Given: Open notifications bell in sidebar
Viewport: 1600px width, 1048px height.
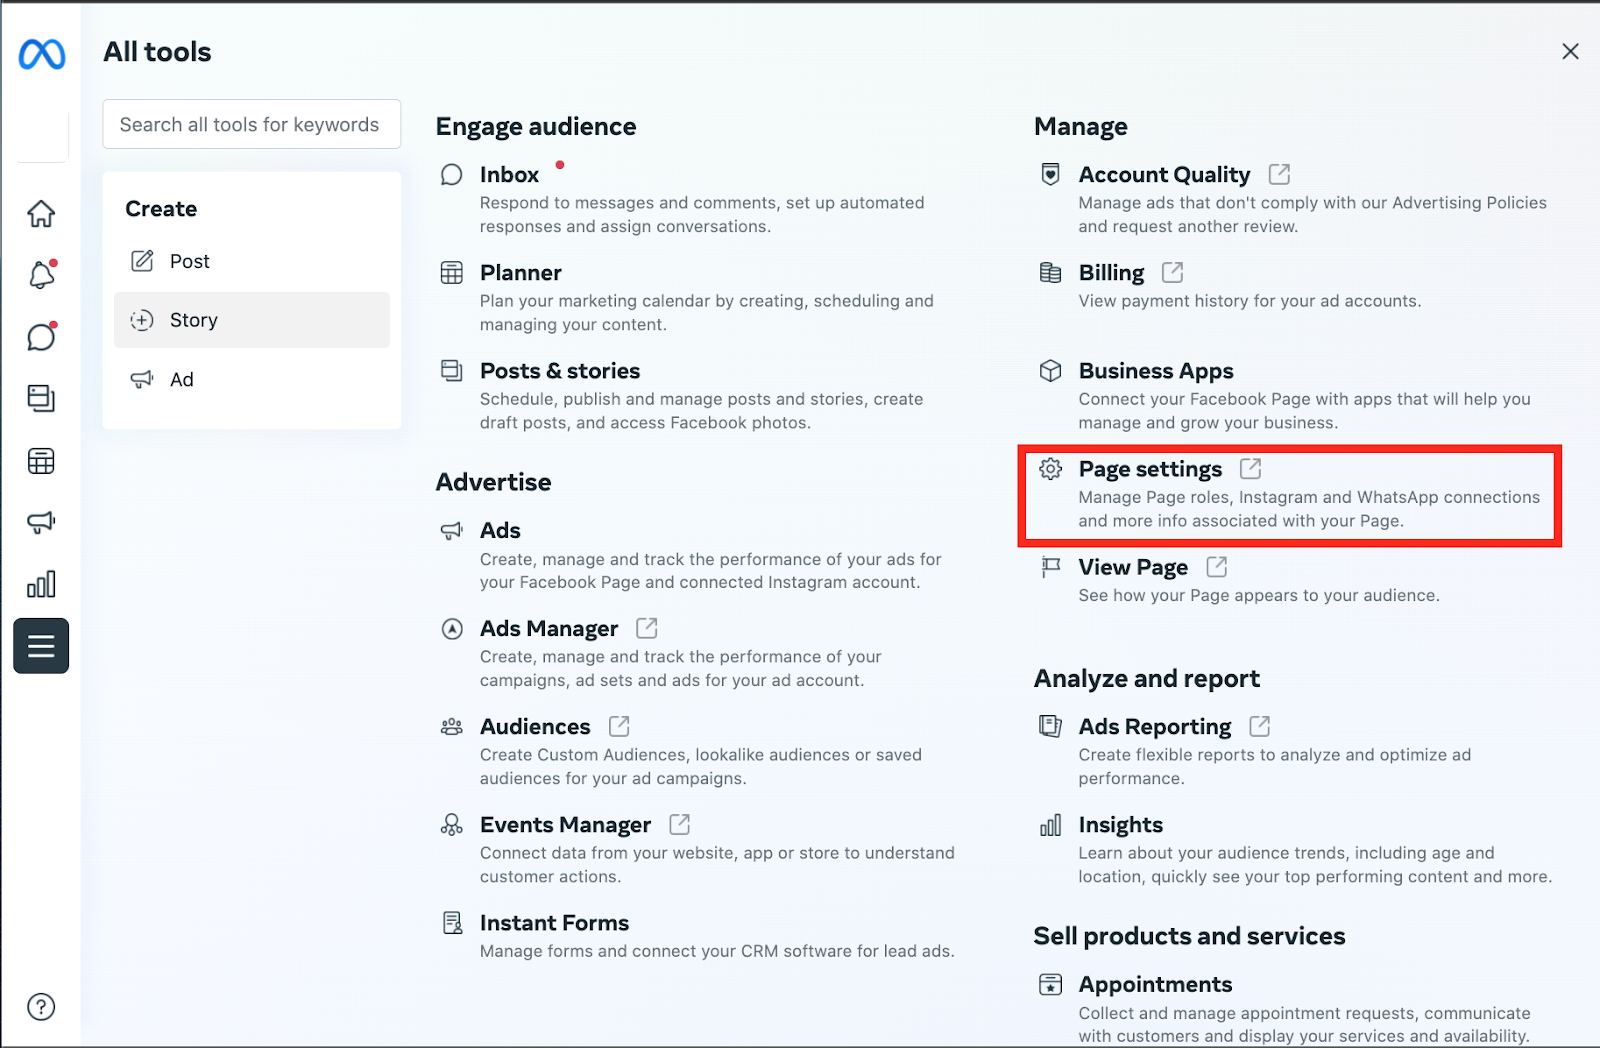Looking at the screenshot, I should coord(41,275).
